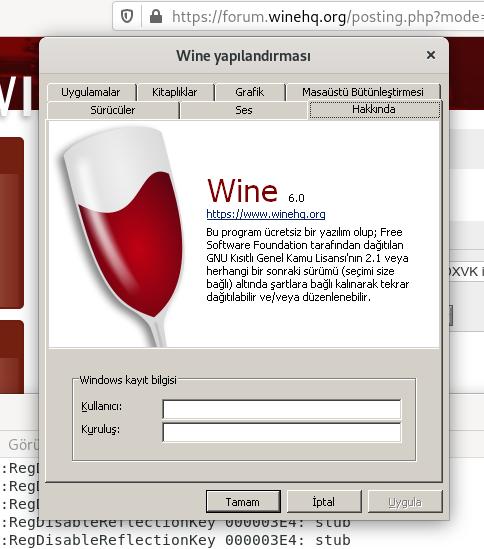Click the Uygula button

pyautogui.click(x=405, y=502)
